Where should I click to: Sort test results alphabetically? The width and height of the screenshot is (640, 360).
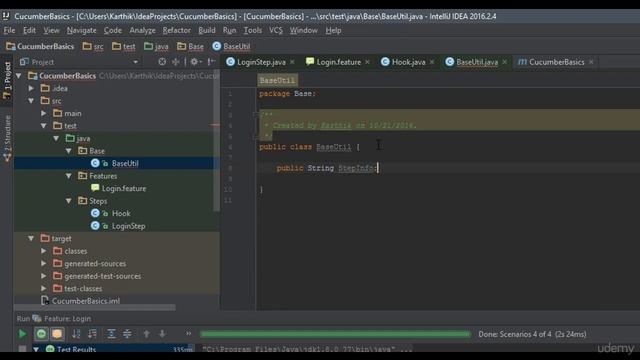pos(76,334)
